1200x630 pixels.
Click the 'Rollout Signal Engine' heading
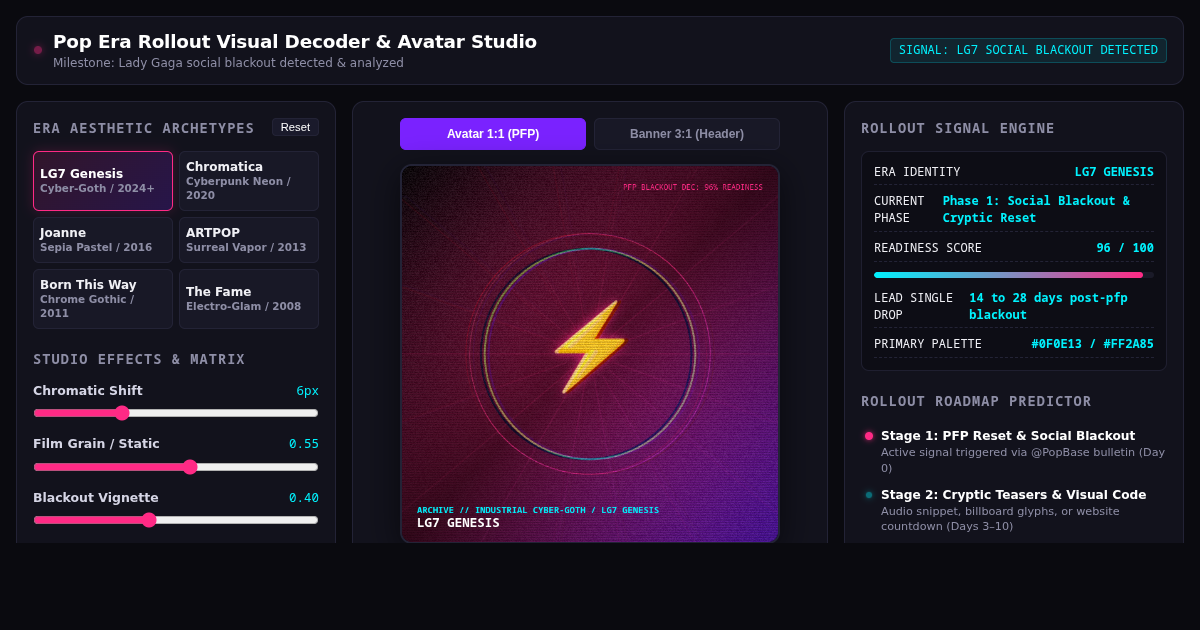click(x=958, y=128)
